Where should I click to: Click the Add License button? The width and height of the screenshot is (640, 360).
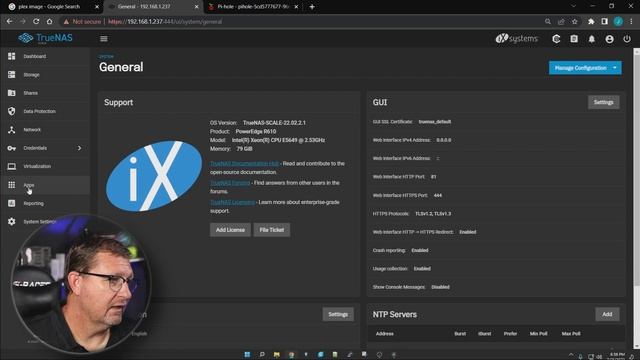pos(230,230)
